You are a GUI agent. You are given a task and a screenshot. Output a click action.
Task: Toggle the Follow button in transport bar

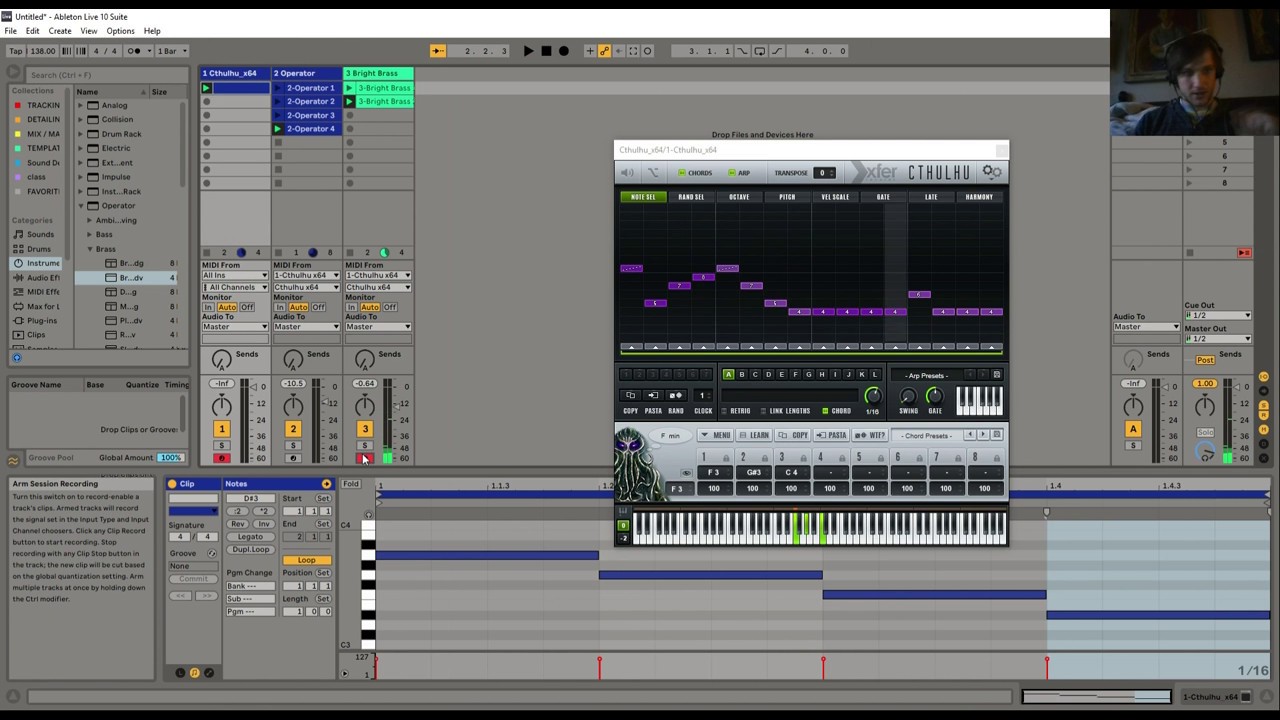click(x=438, y=51)
